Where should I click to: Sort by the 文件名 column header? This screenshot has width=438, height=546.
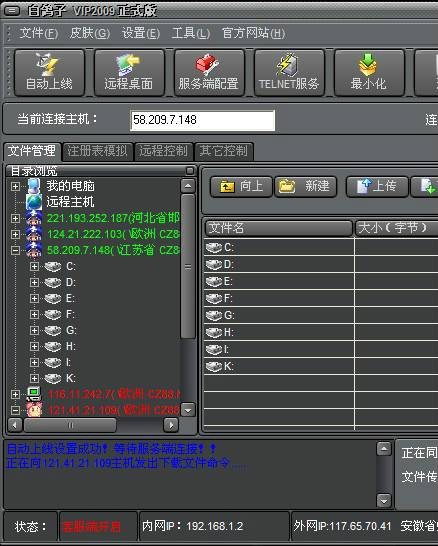click(279, 228)
